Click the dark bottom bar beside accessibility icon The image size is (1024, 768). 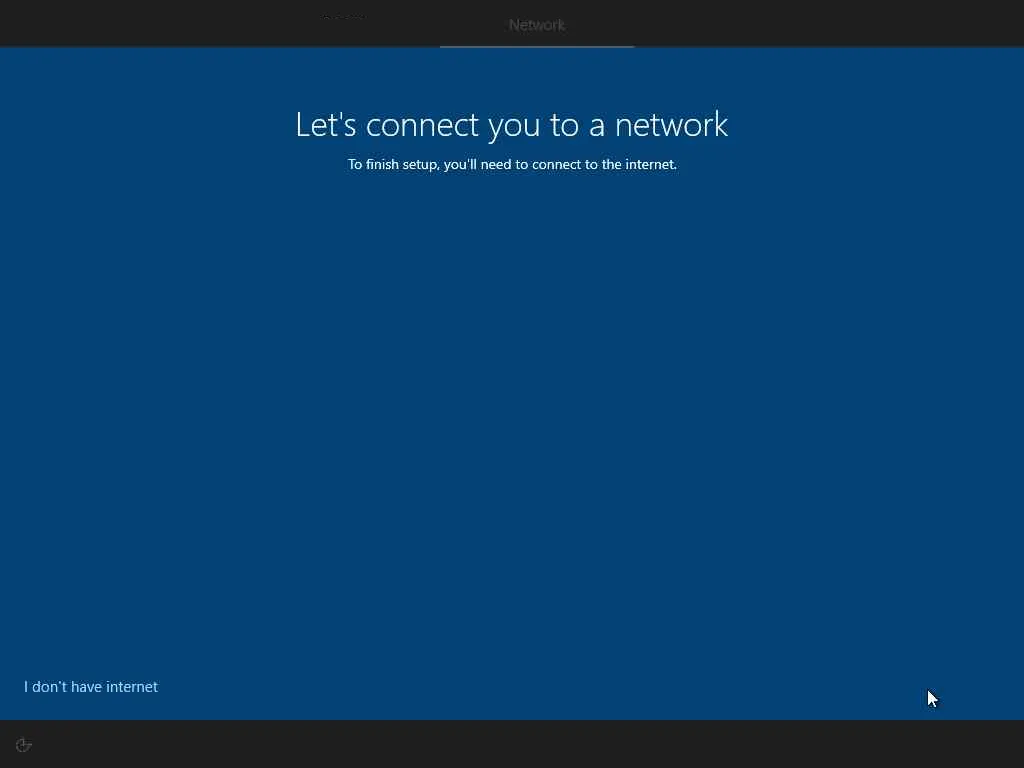(522, 744)
